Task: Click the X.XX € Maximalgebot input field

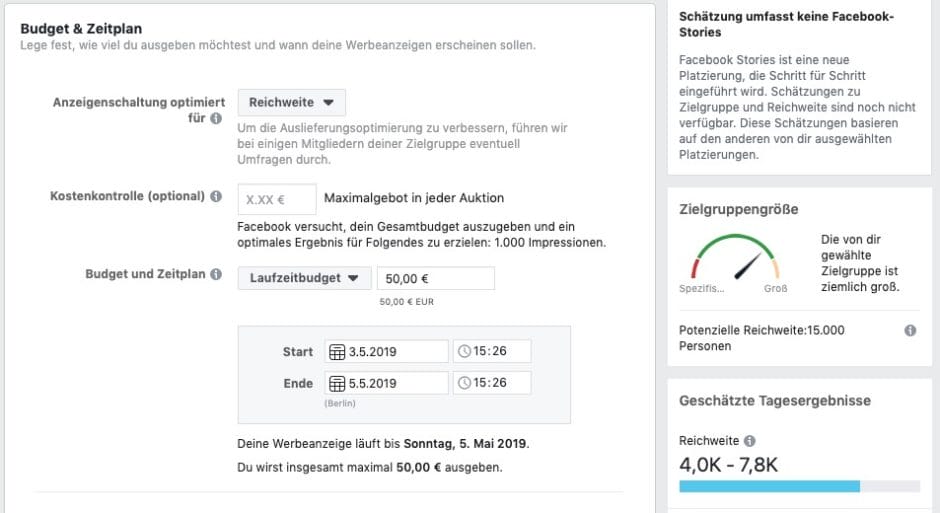Action: click(x=277, y=199)
